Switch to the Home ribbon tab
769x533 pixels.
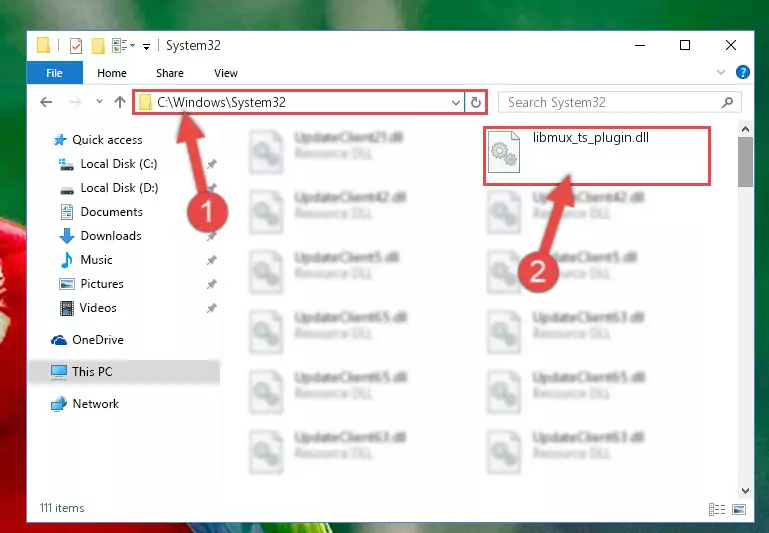point(112,73)
